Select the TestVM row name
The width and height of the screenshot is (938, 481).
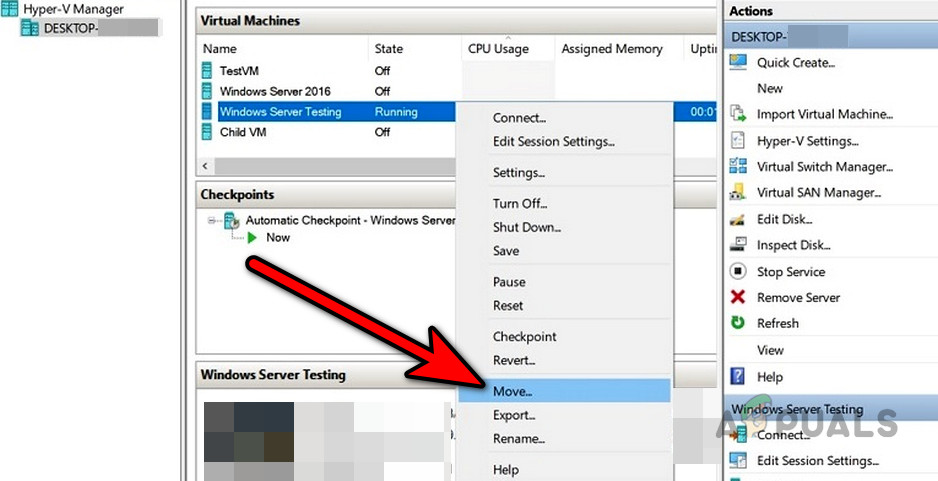pyautogui.click(x=239, y=71)
